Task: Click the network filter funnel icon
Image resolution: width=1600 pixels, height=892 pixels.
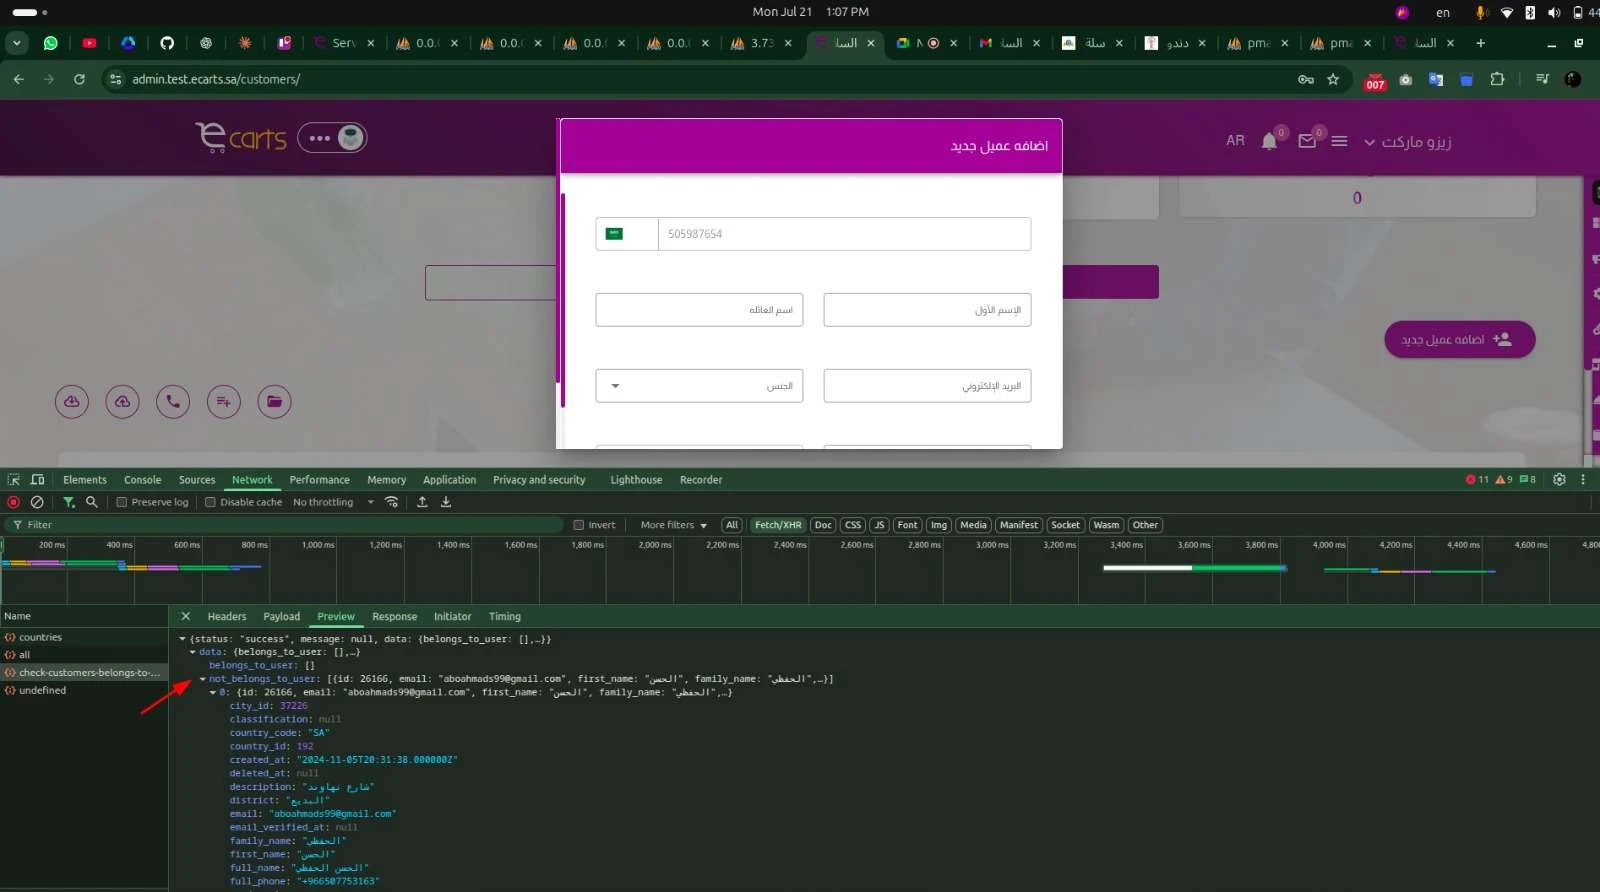Action: pyautogui.click(x=69, y=502)
